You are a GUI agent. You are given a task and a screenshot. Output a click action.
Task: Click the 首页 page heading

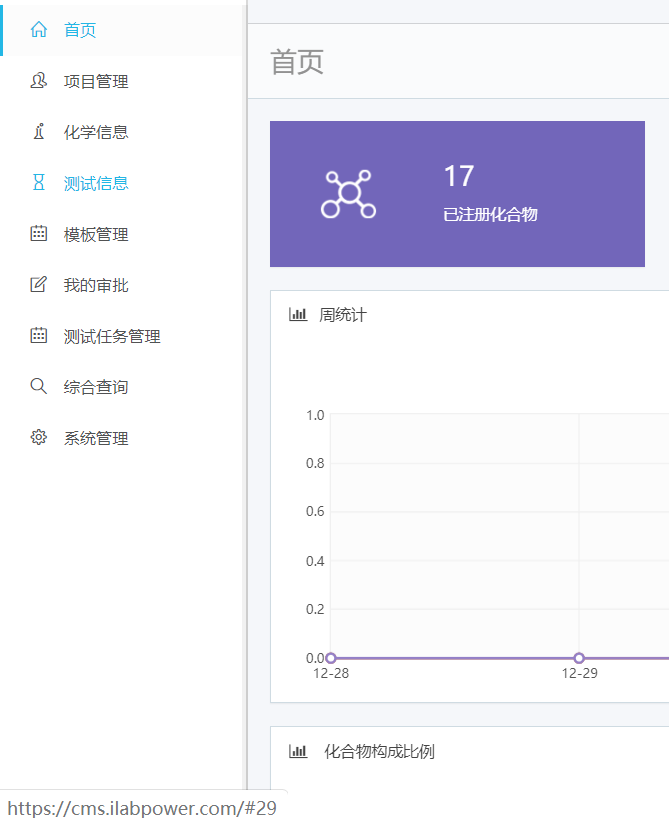(x=297, y=62)
